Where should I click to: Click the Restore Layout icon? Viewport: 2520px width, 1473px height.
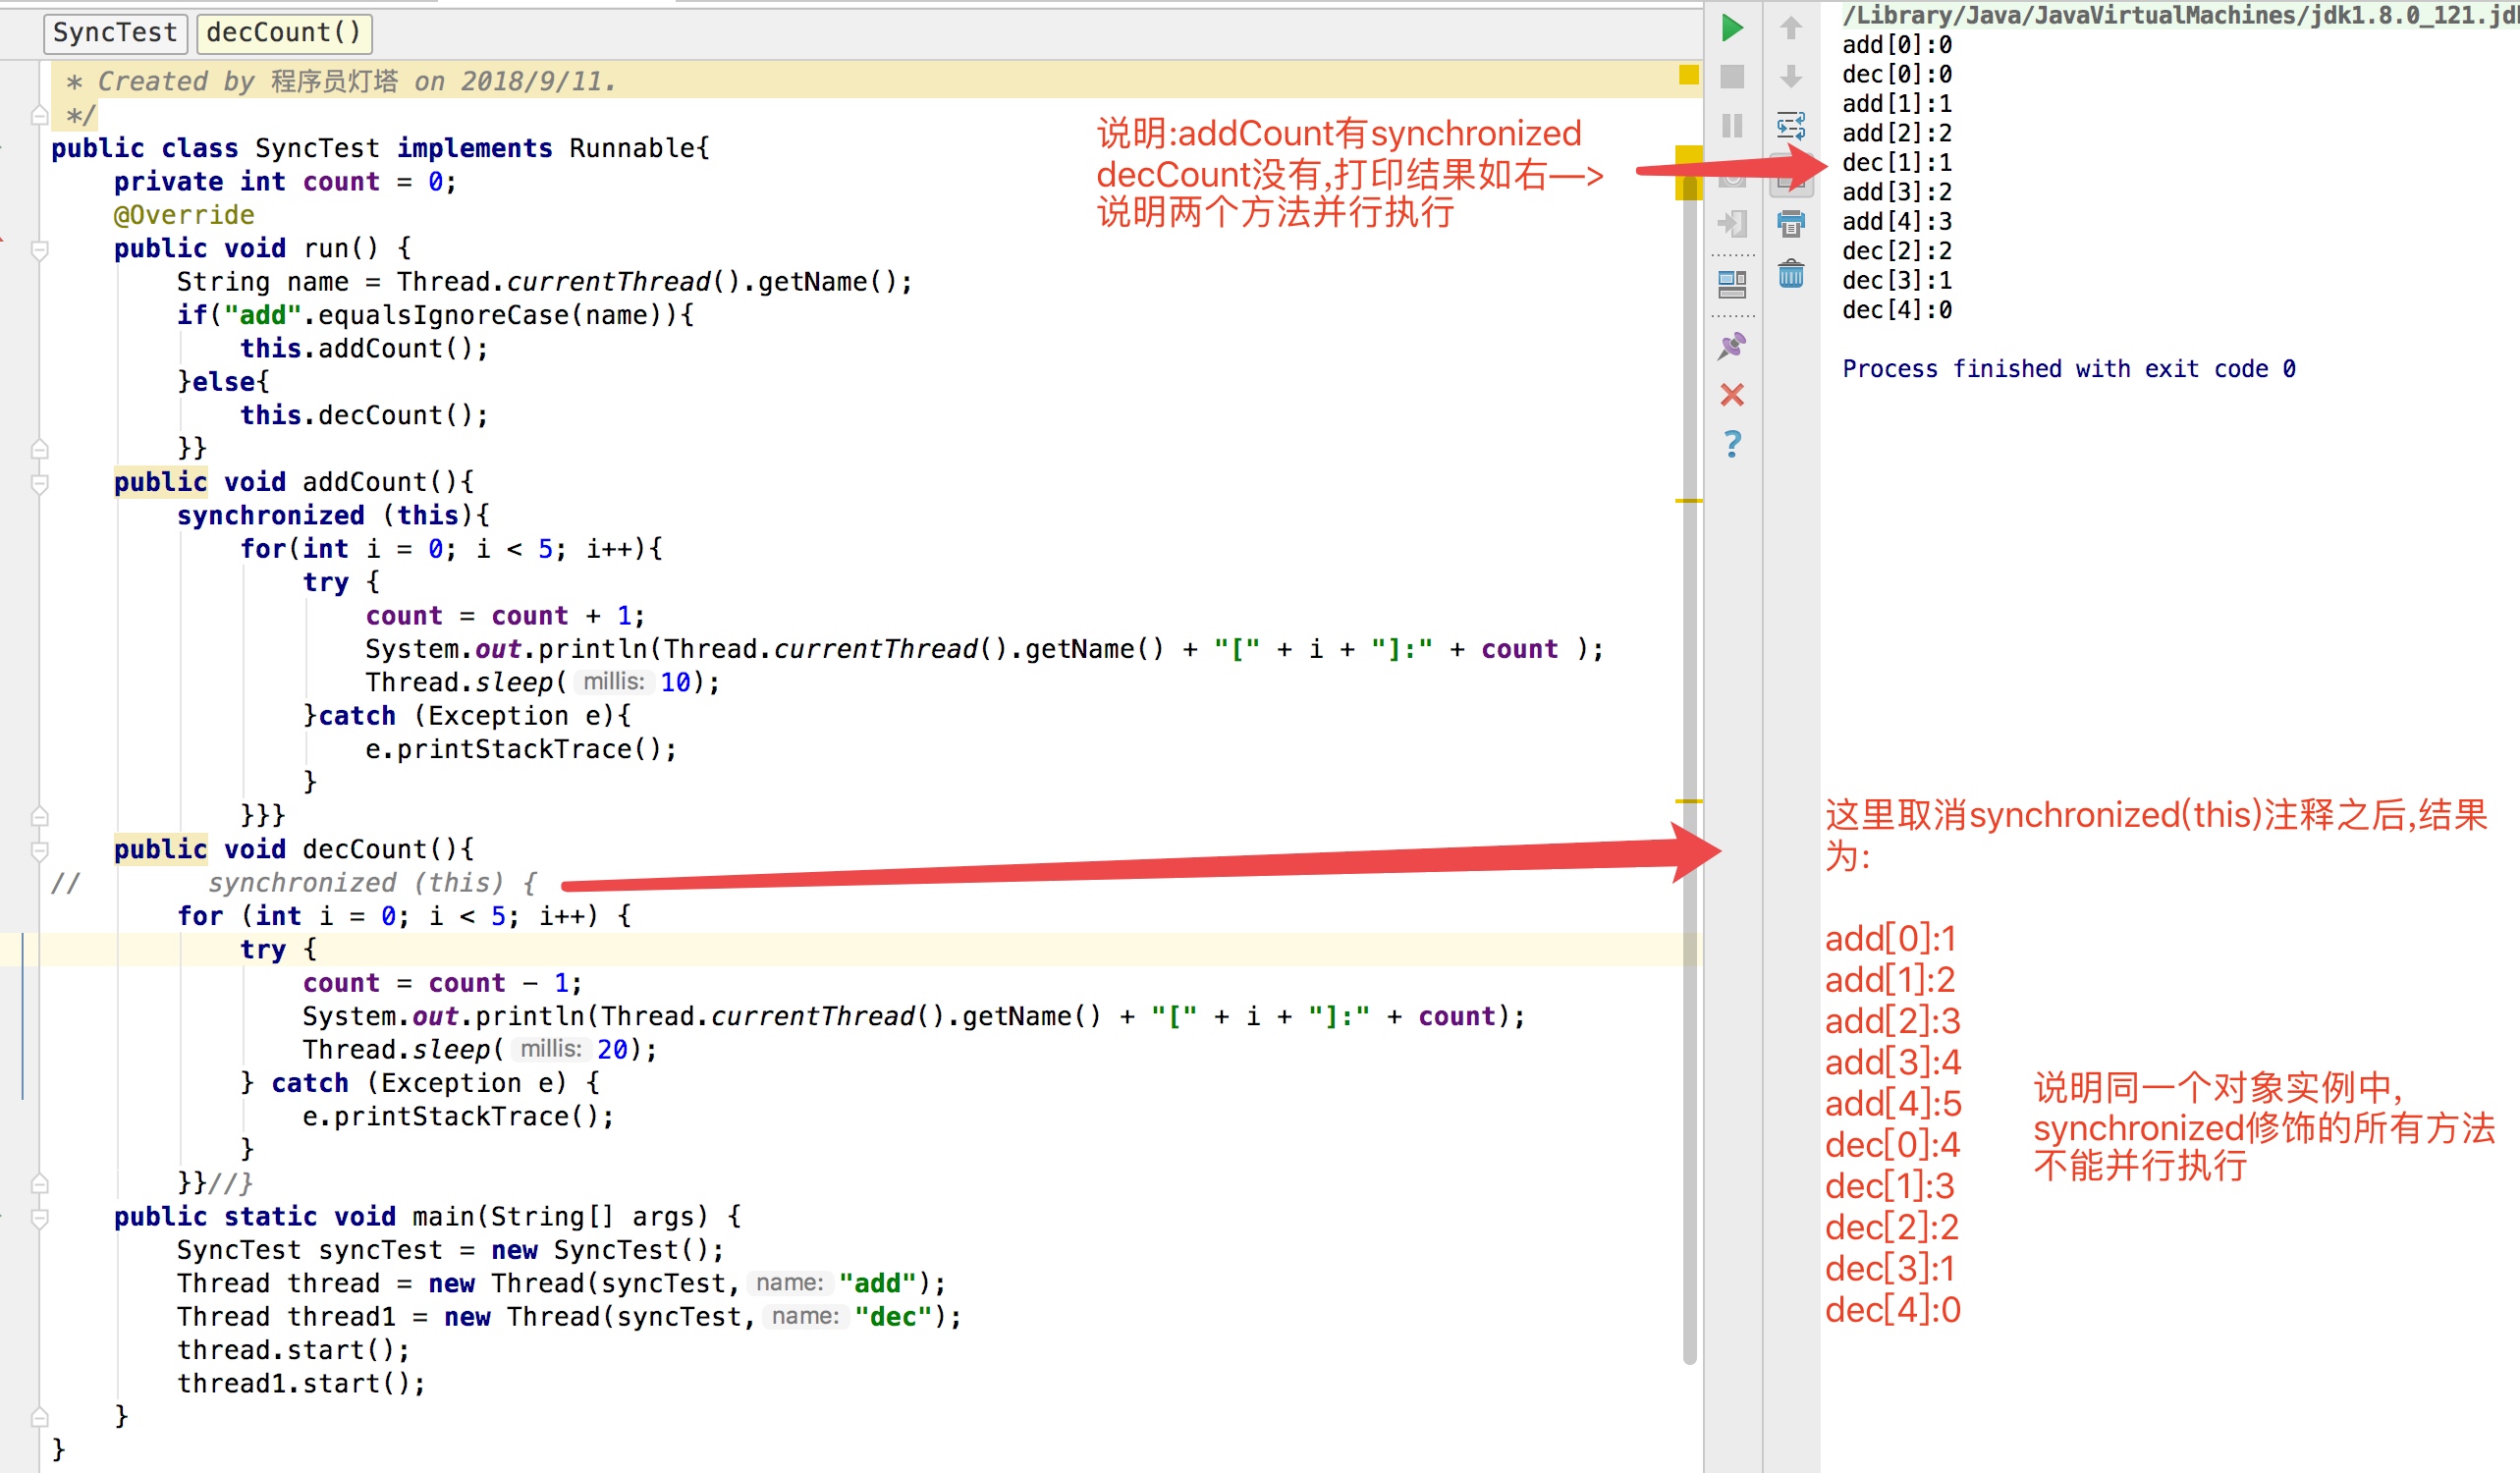point(1732,285)
